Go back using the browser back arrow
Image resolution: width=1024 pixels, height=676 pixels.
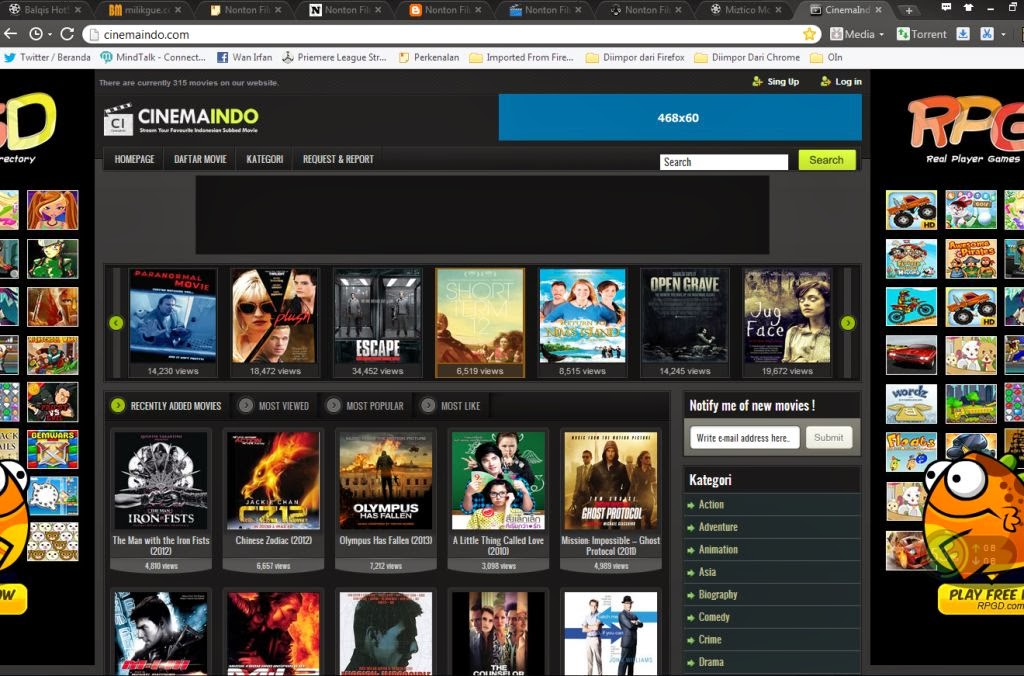pyautogui.click(x=10, y=33)
